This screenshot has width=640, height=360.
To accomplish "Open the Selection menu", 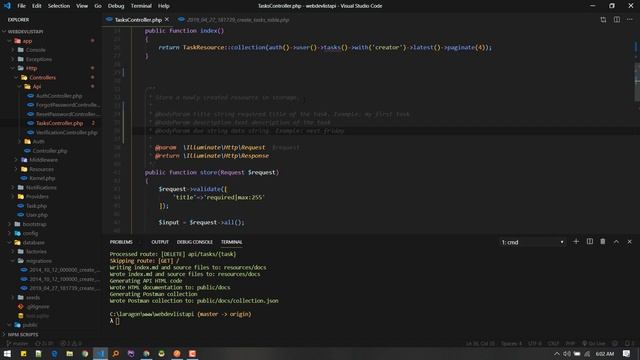I will [59, 6].
